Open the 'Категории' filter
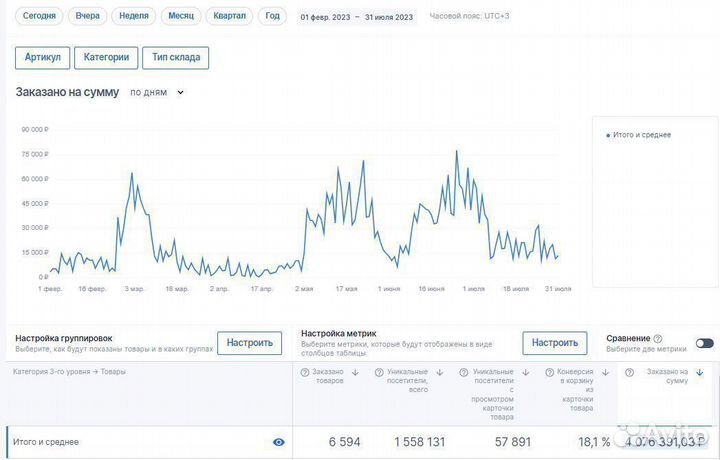Viewport: 720px width, 460px height. pyautogui.click(x=106, y=57)
